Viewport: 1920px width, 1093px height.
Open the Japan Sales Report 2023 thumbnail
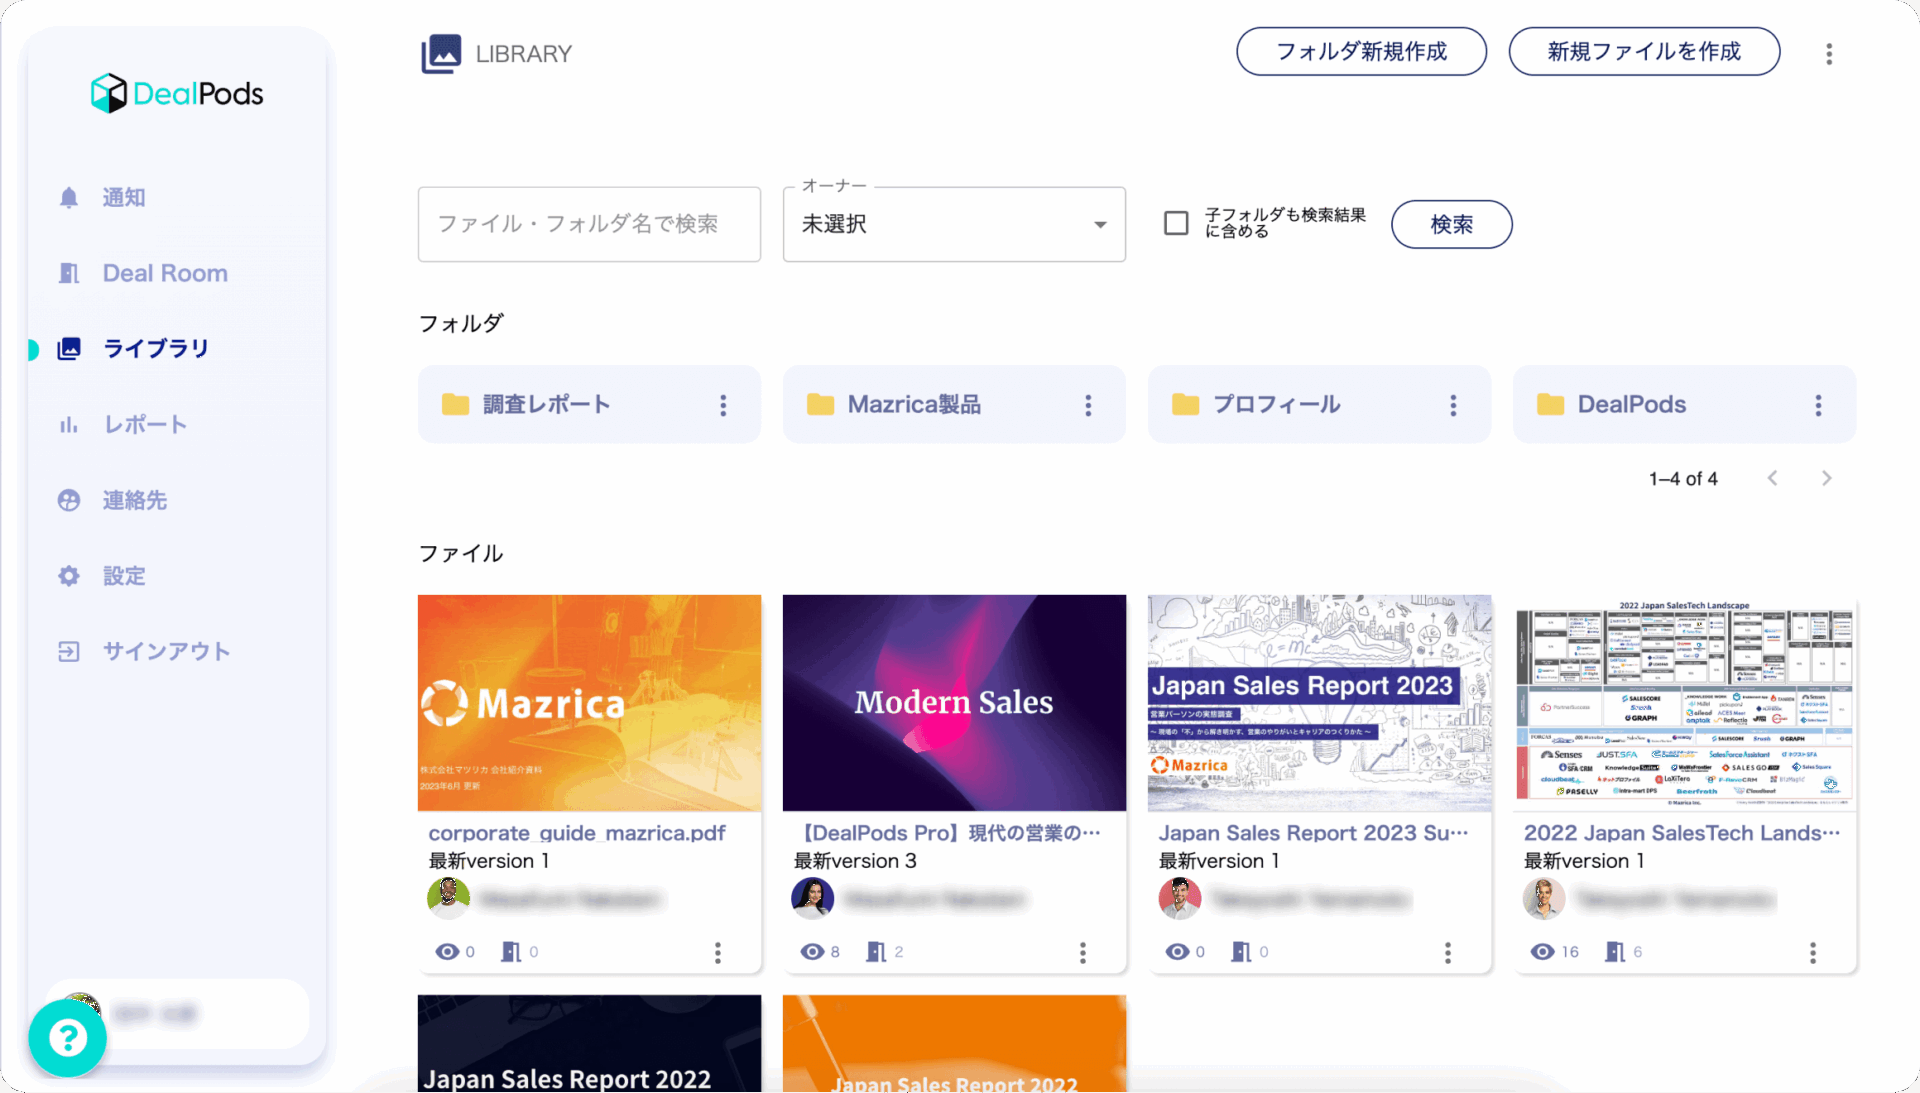[x=1319, y=703]
